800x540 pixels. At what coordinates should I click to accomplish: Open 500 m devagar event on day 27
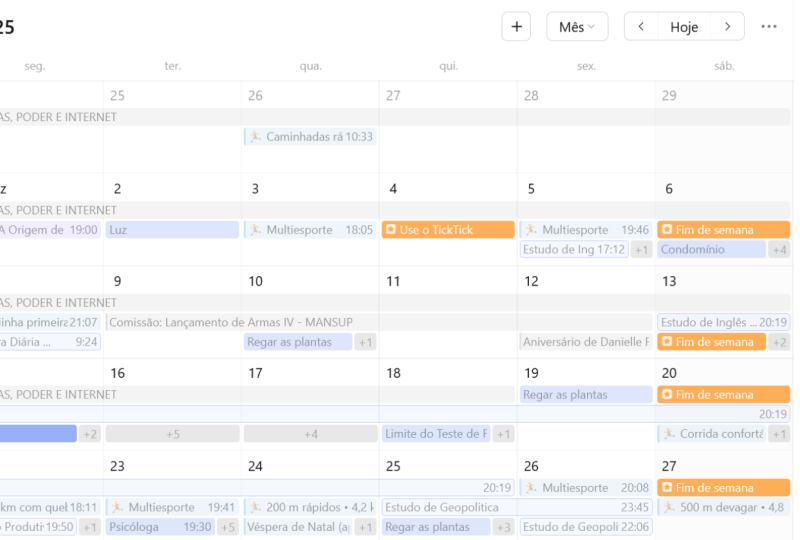coord(724,507)
